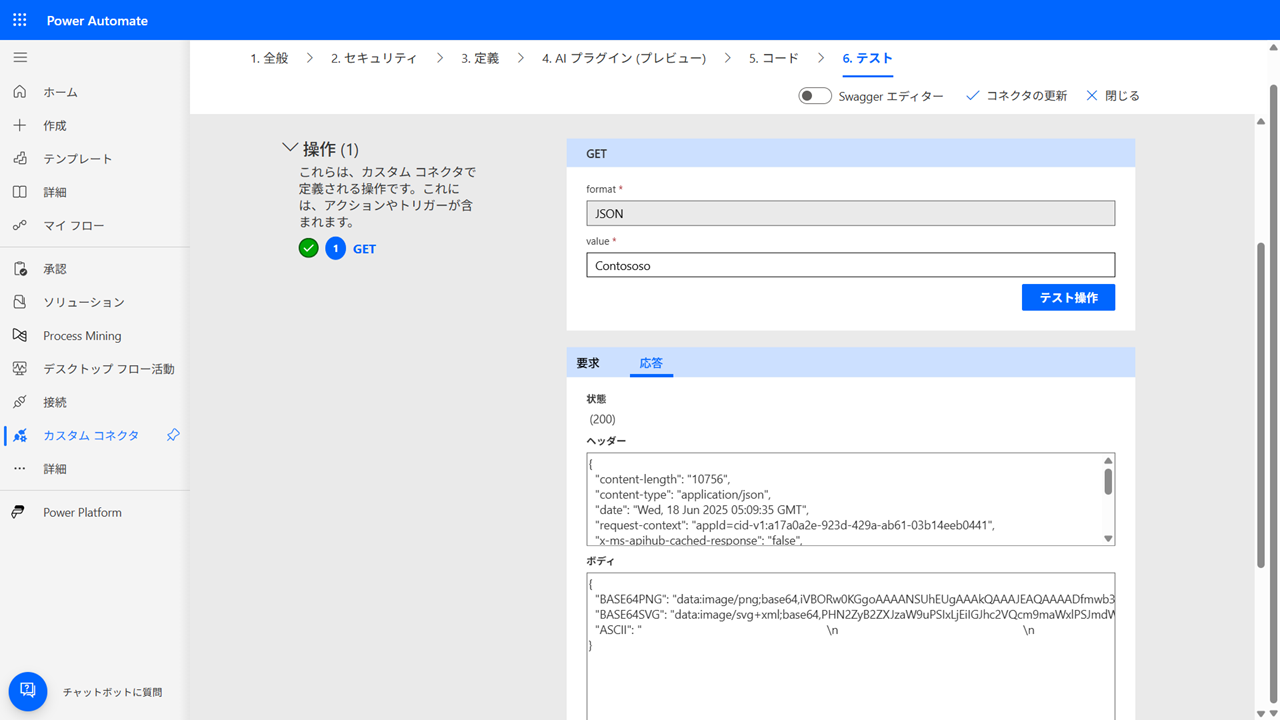Click the 作成 plus icon
The image size is (1280, 720).
pyautogui.click(x=20, y=125)
